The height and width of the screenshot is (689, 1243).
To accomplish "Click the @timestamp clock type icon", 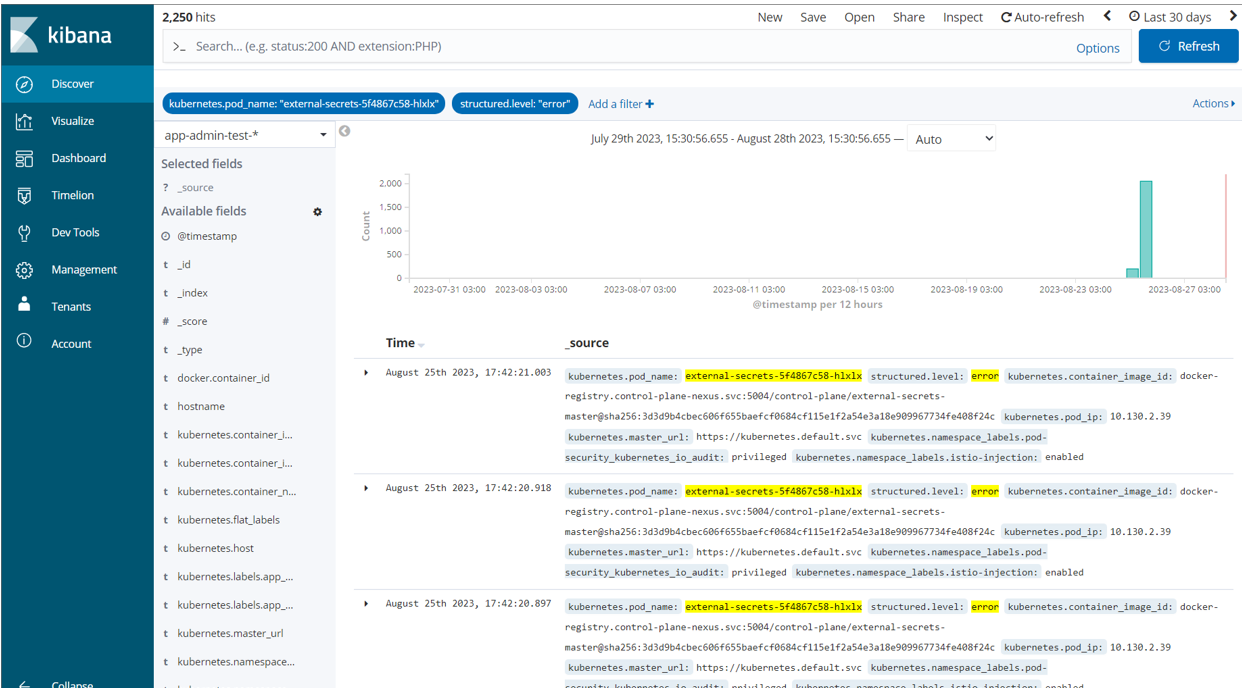I will tap(166, 237).
